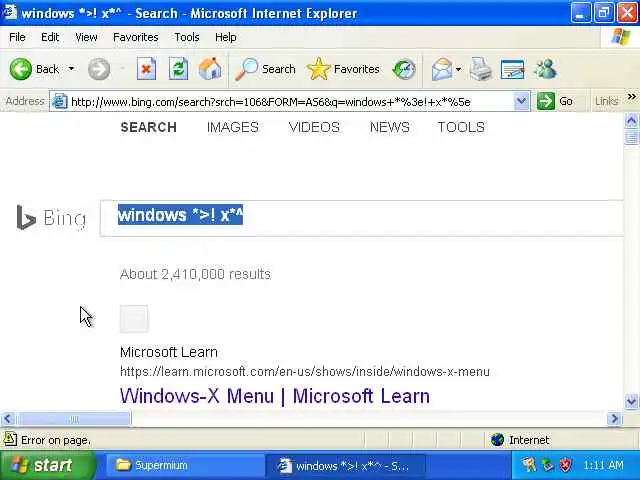Click the Error on page warning icon
Image resolution: width=640 pixels, height=480 pixels.
(x=10, y=440)
